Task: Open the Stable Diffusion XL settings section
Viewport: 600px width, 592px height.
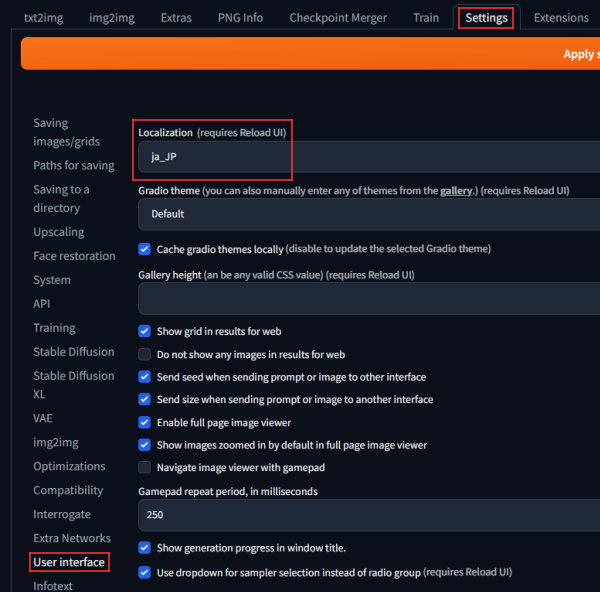Action: click(x=74, y=385)
